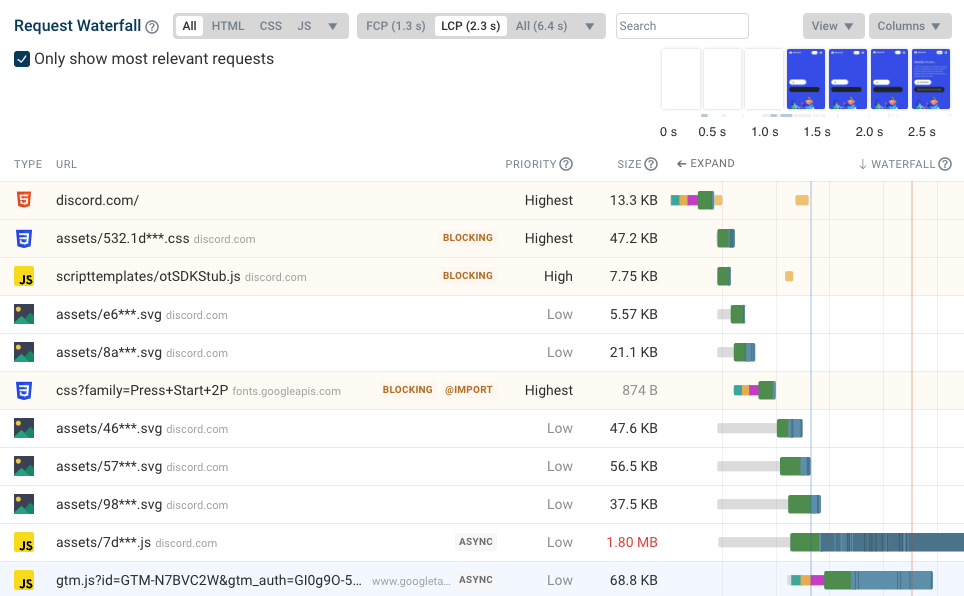Click the BLOCKING badge on otSDKStub.js row
Image resolution: width=964 pixels, height=596 pixels.
(x=468, y=276)
